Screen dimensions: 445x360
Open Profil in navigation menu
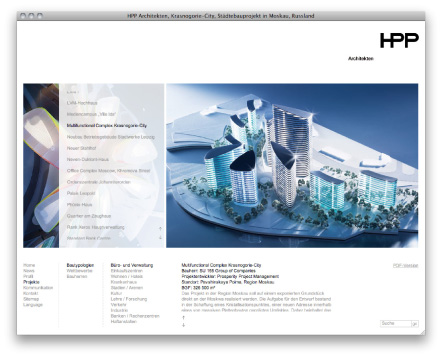(x=28, y=277)
